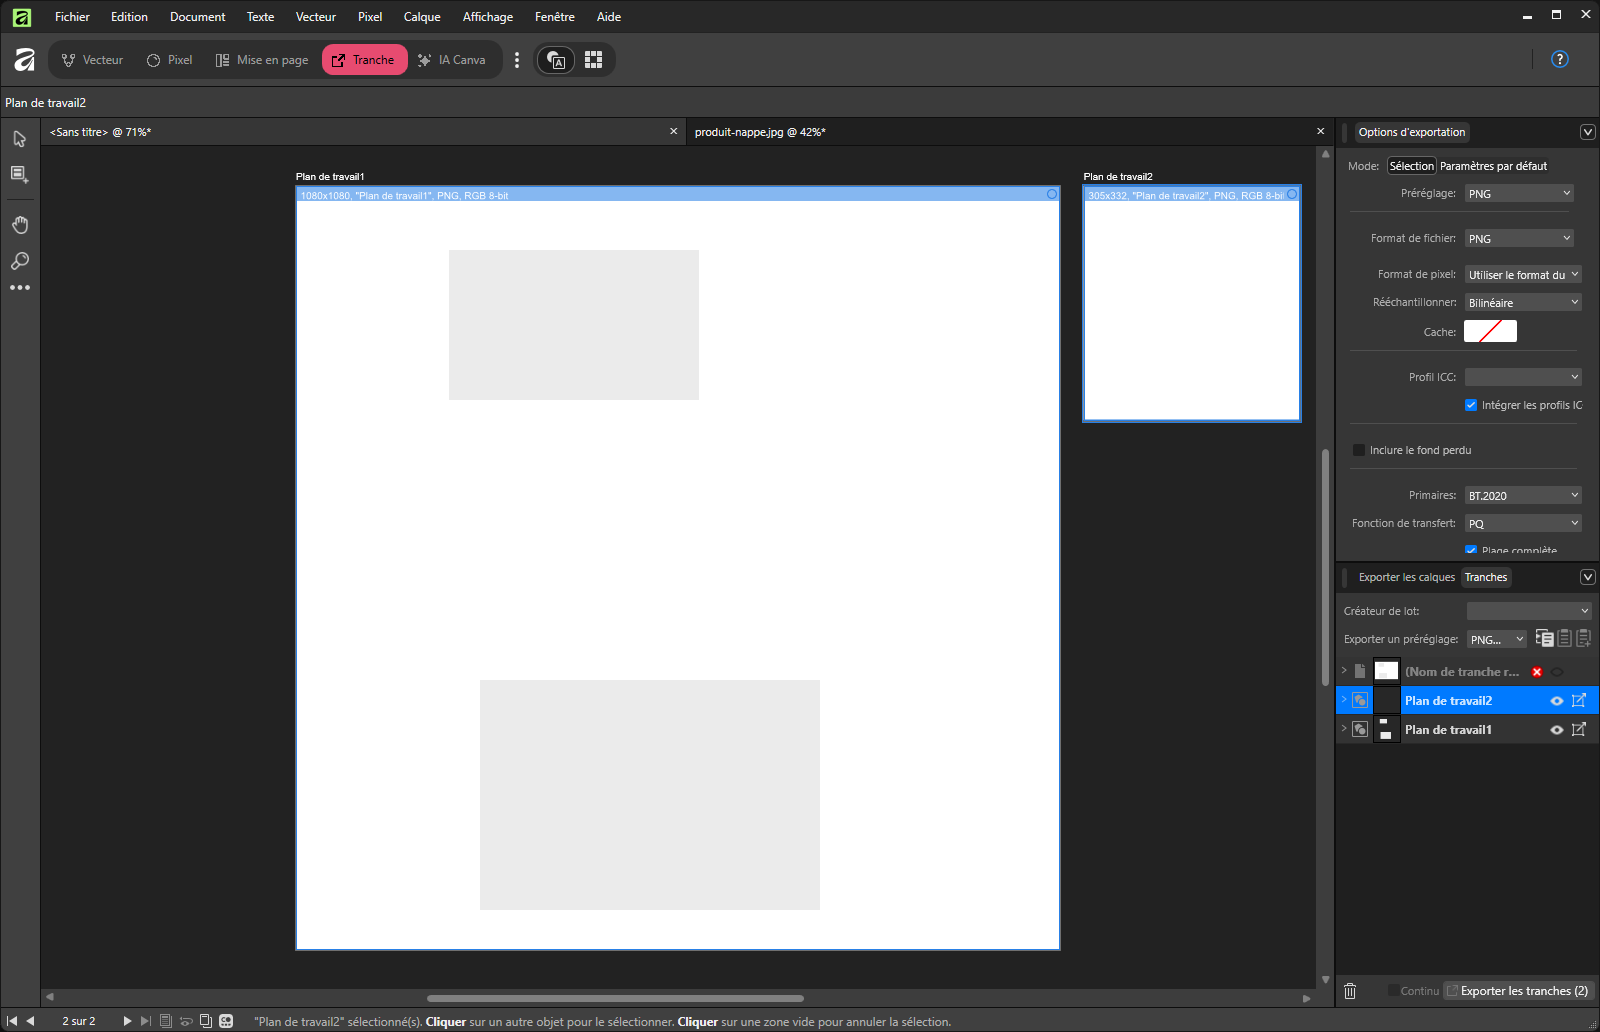Image resolution: width=1600 pixels, height=1032 pixels.
Task: Open the IA Canva studio
Action: pyautogui.click(x=452, y=60)
